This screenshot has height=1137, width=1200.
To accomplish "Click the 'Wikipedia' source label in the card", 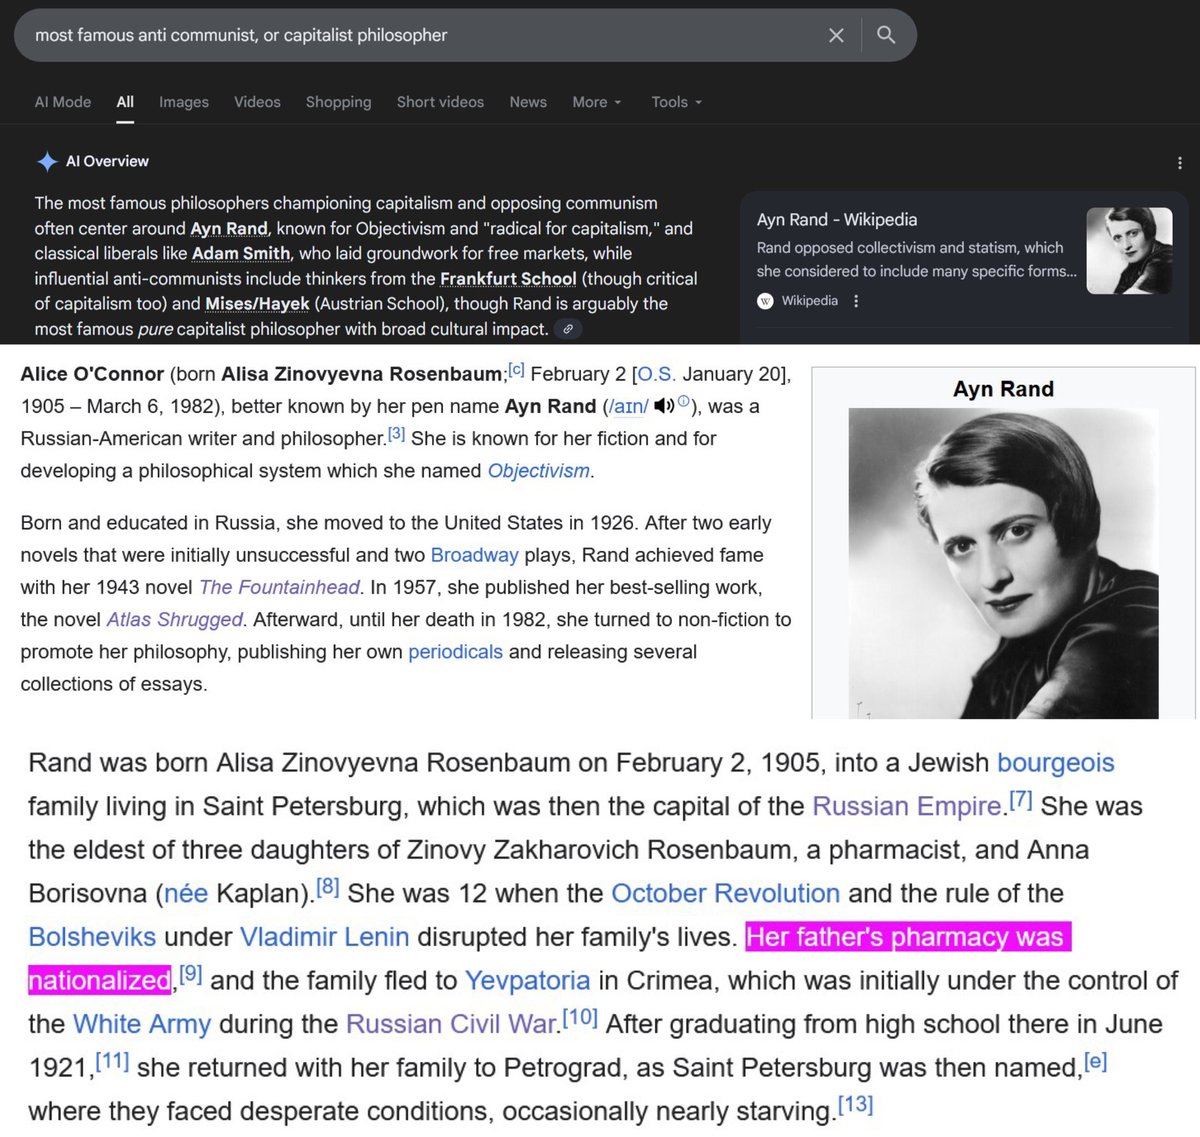I will coord(809,301).
